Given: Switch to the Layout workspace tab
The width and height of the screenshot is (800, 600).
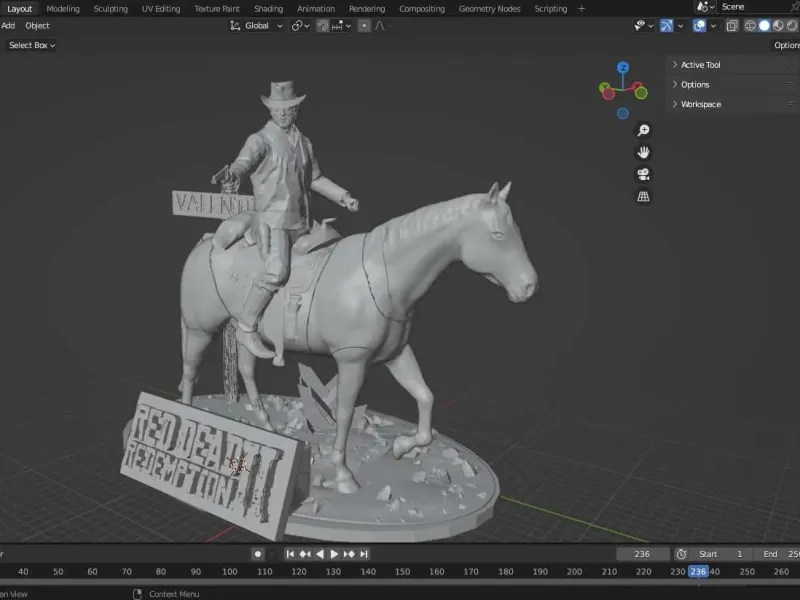Looking at the screenshot, I should click(19, 9).
